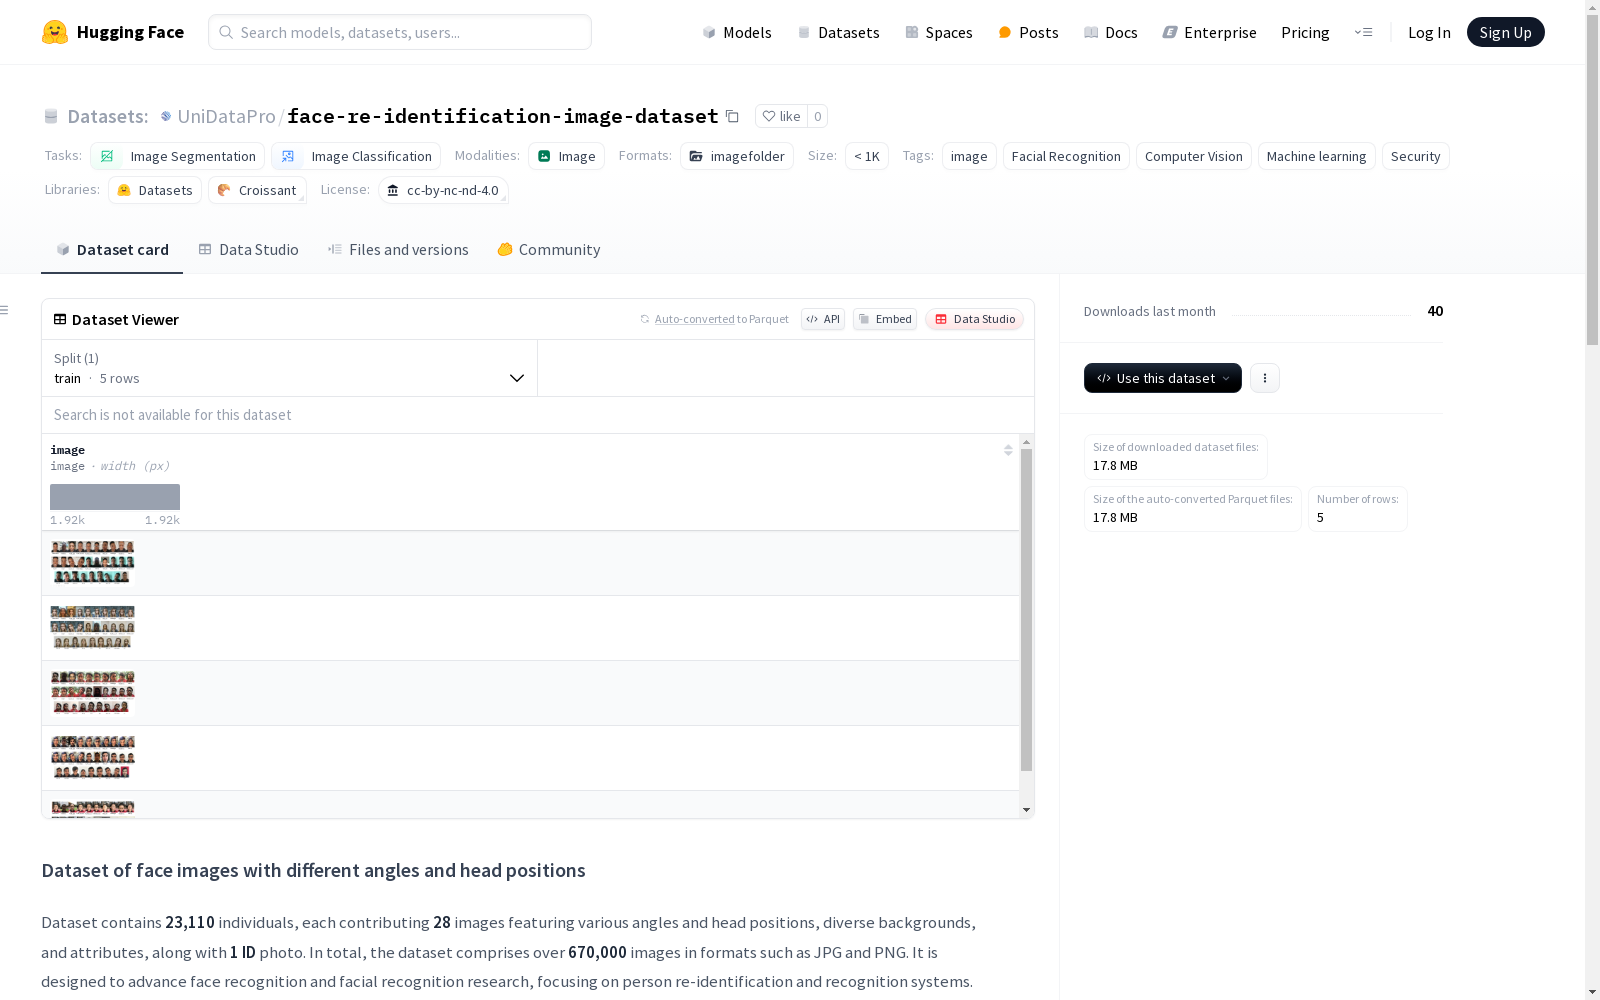The height and width of the screenshot is (1000, 1600).
Task: Click the imagefolder format tag
Action: [737, 156]
